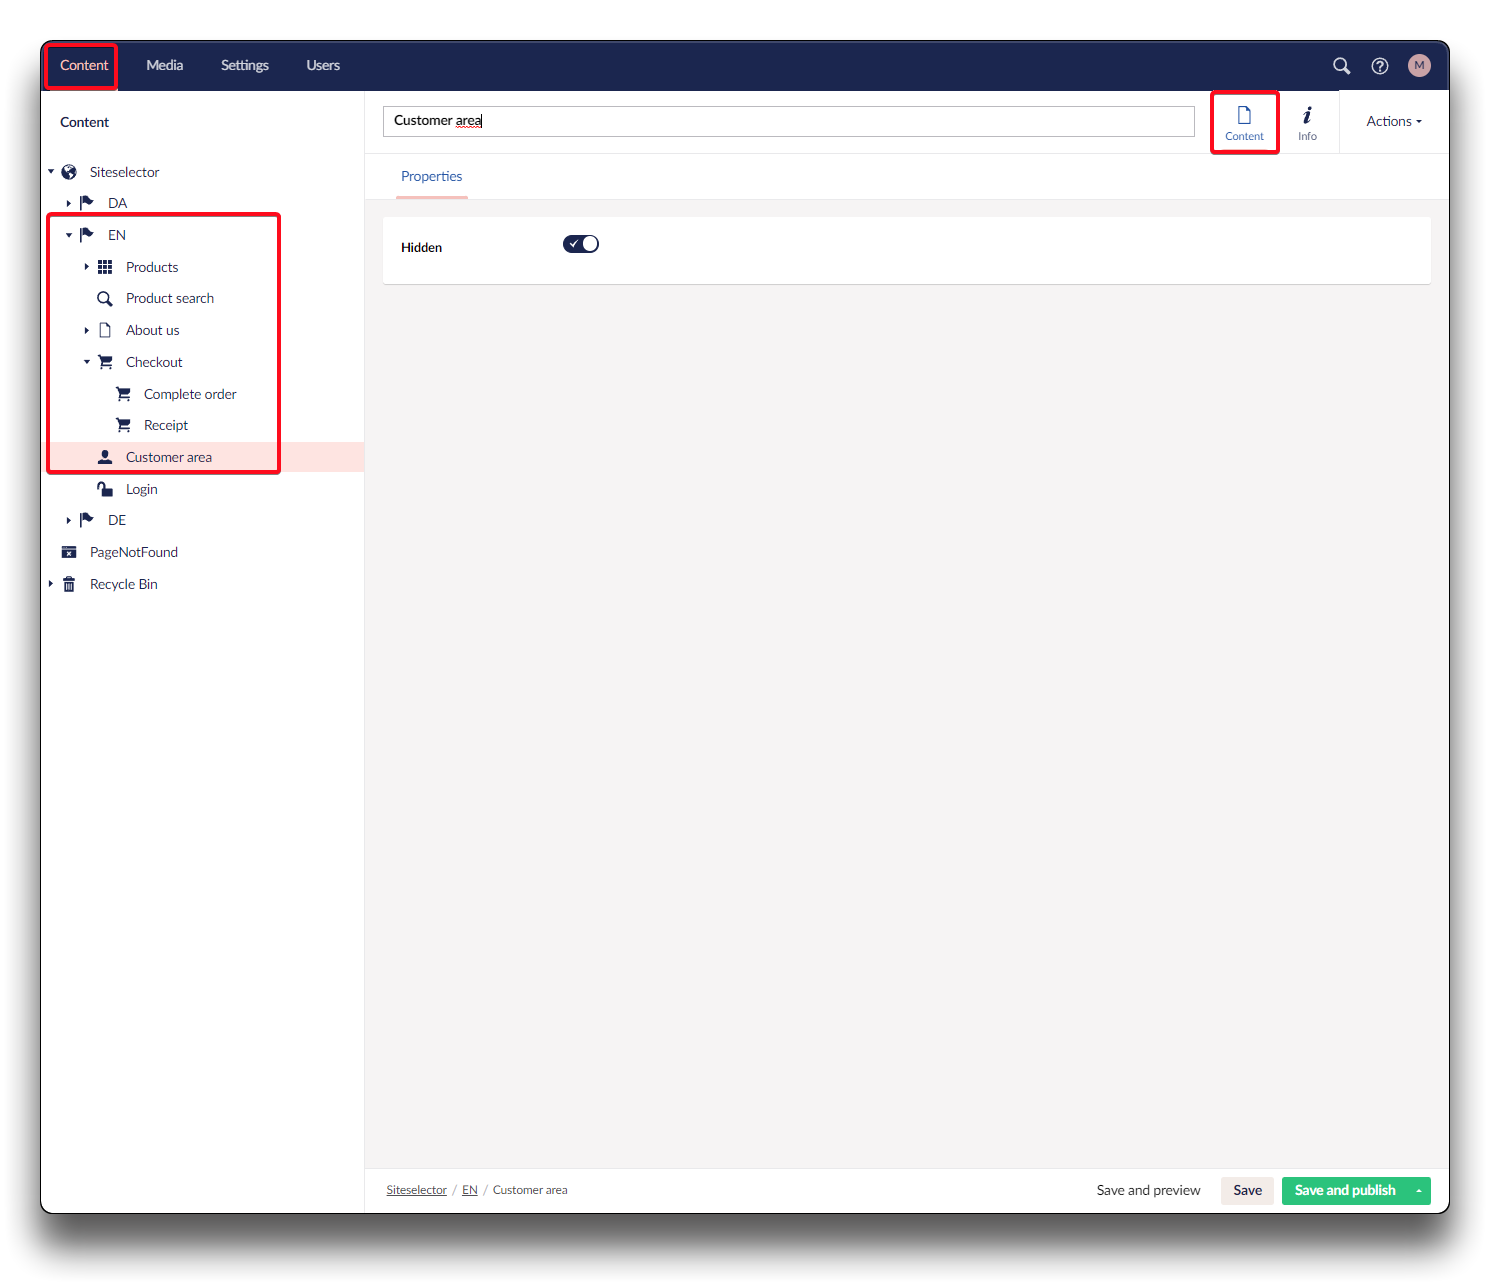Image resolution: width=1490 pixels, height=1286 pixels.
Task: Click the Content document icon app
Action: pos(1244,122)
